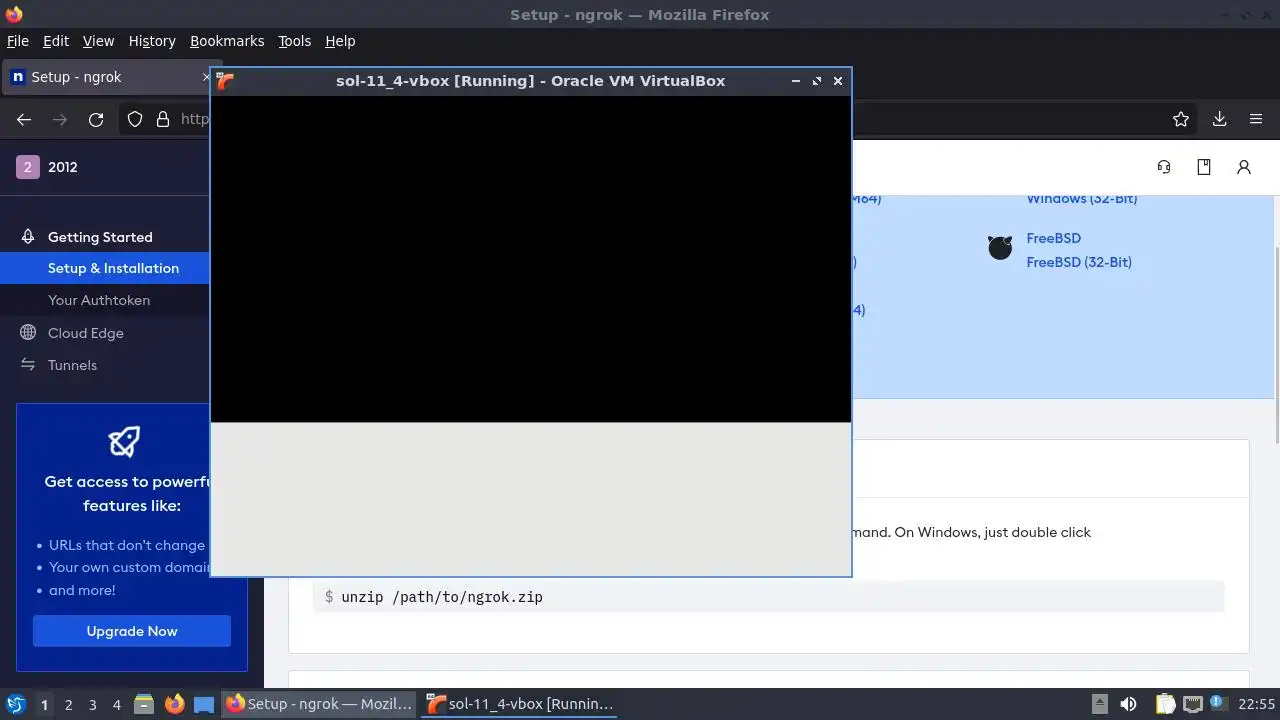Open the Firefox downloads panel
Screen dimensions: 1280x720
tap(1219, 119)
